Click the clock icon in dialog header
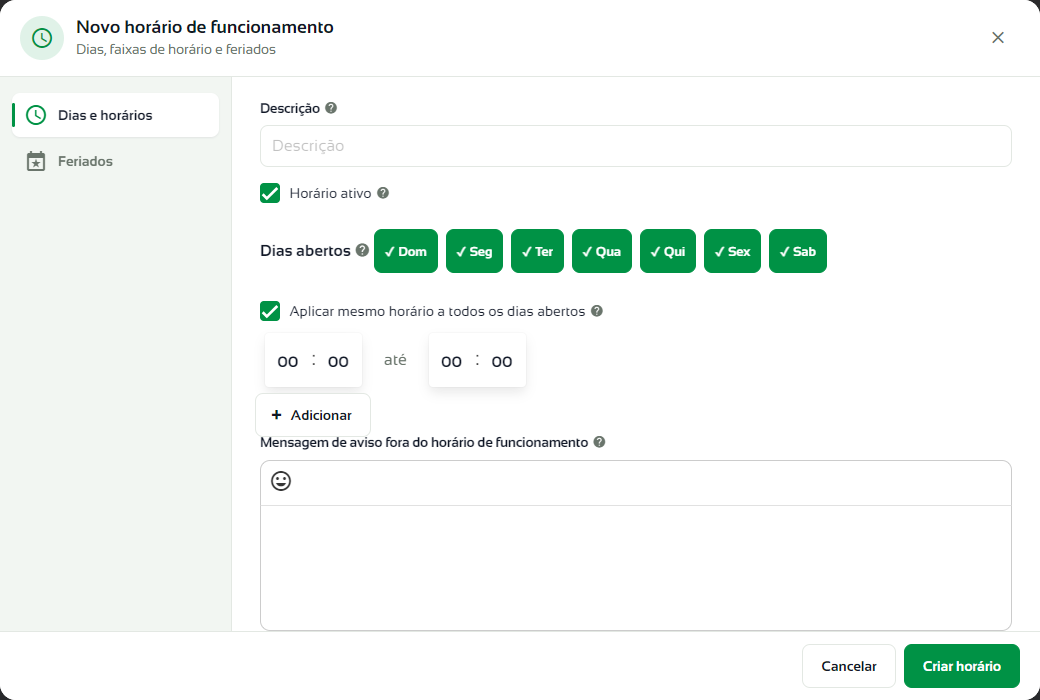 (42, 38)
